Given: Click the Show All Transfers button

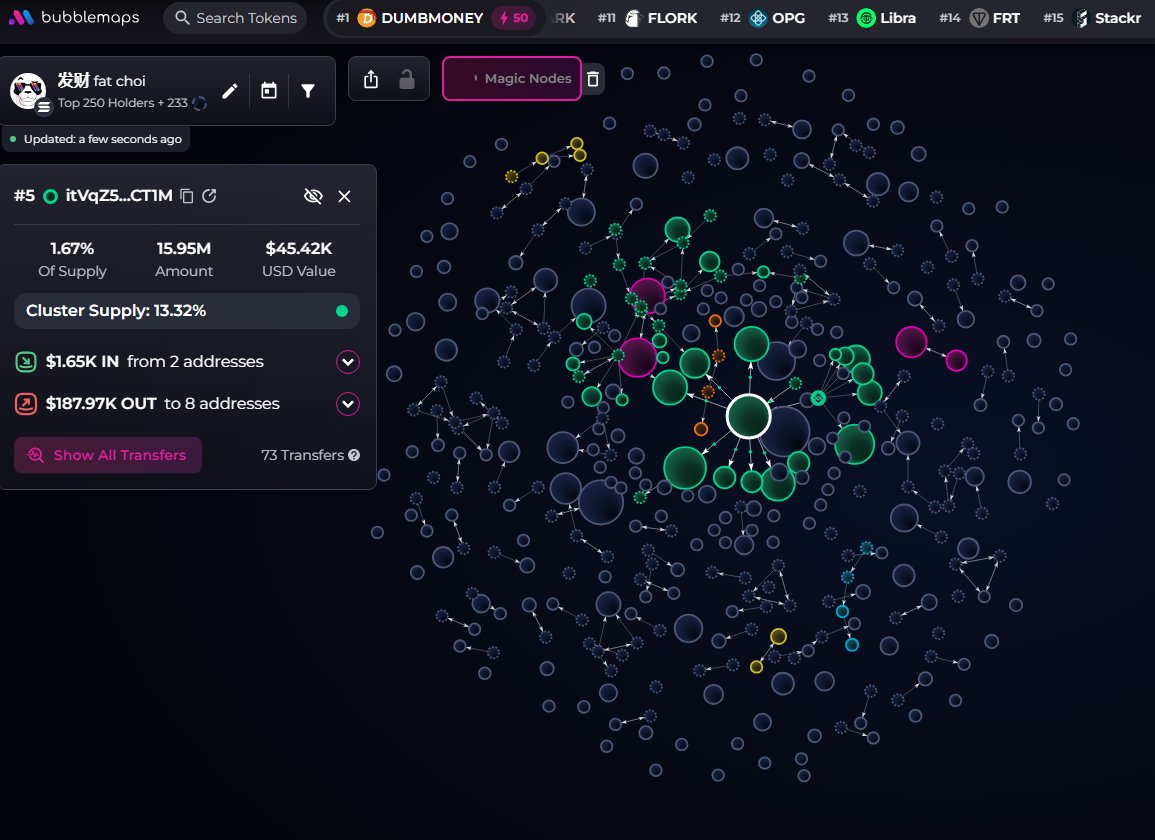Looking at the screenshot, I should click(108, 455).
